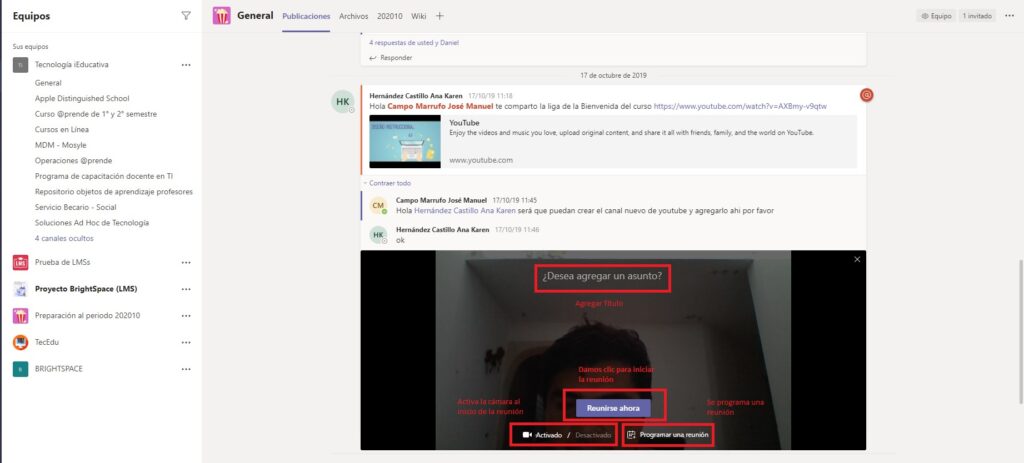The image size is (1024, 463).
Task: Open more options for Tecnología iEducativa team
Action: pos(185,64)
